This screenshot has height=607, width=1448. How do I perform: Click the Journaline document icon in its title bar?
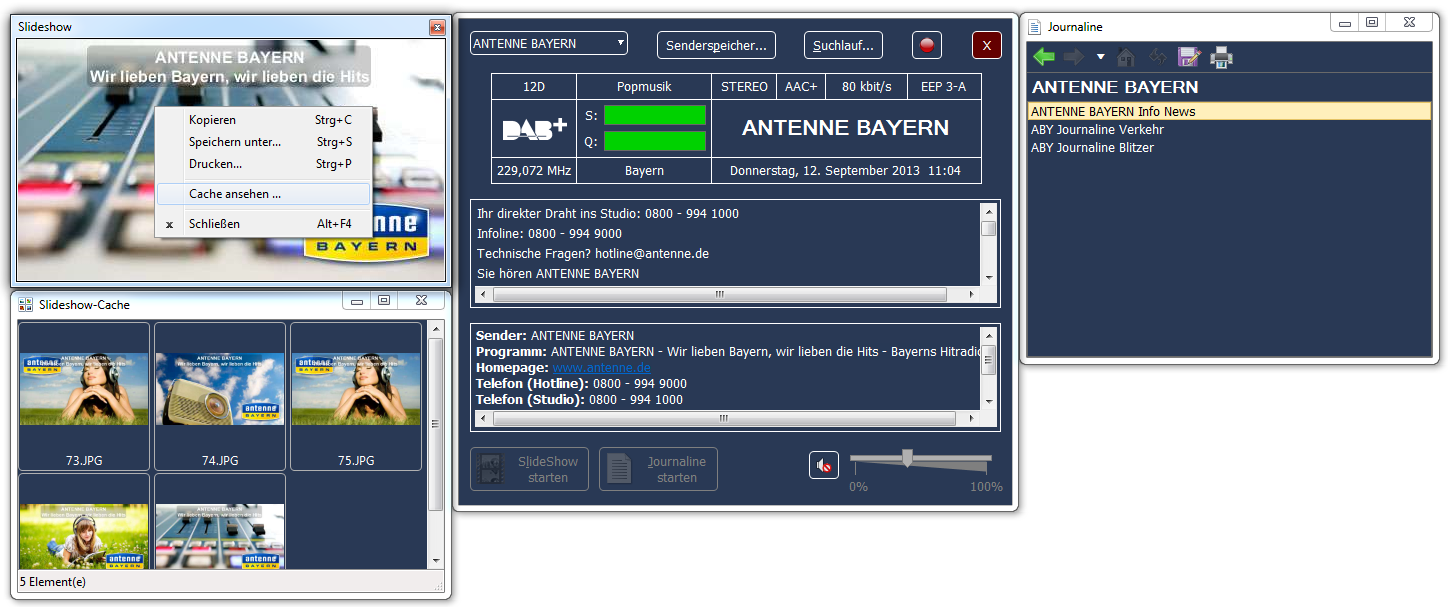coord(1035,27)
